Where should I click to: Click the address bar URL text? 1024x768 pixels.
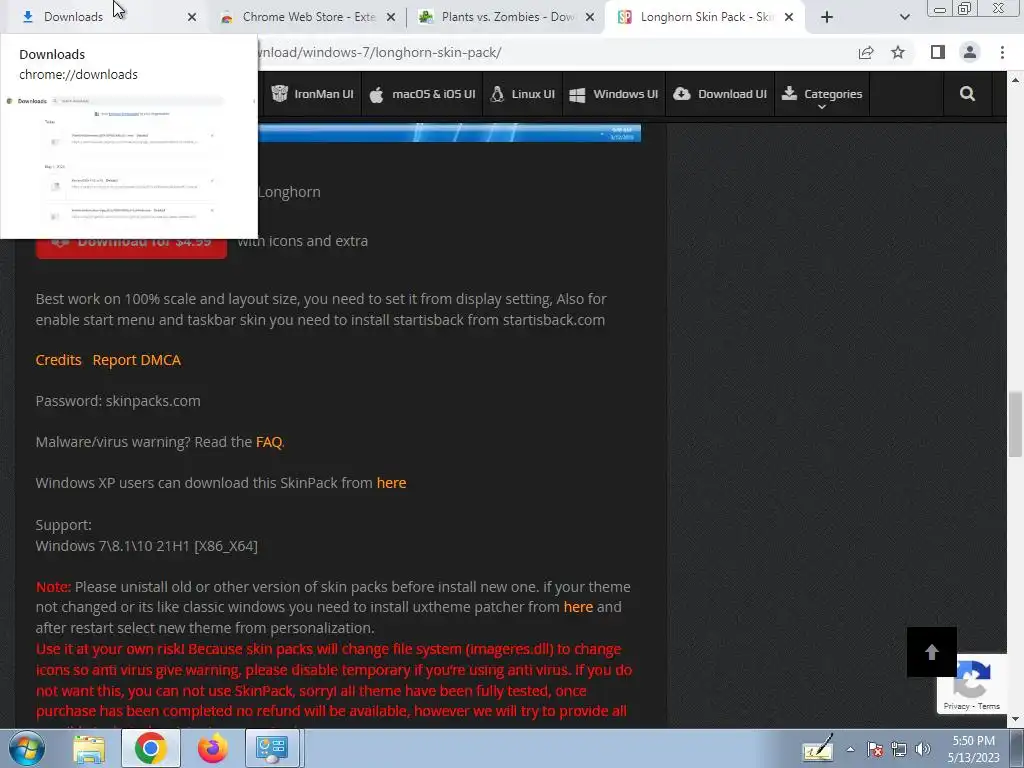click(380, 53)
